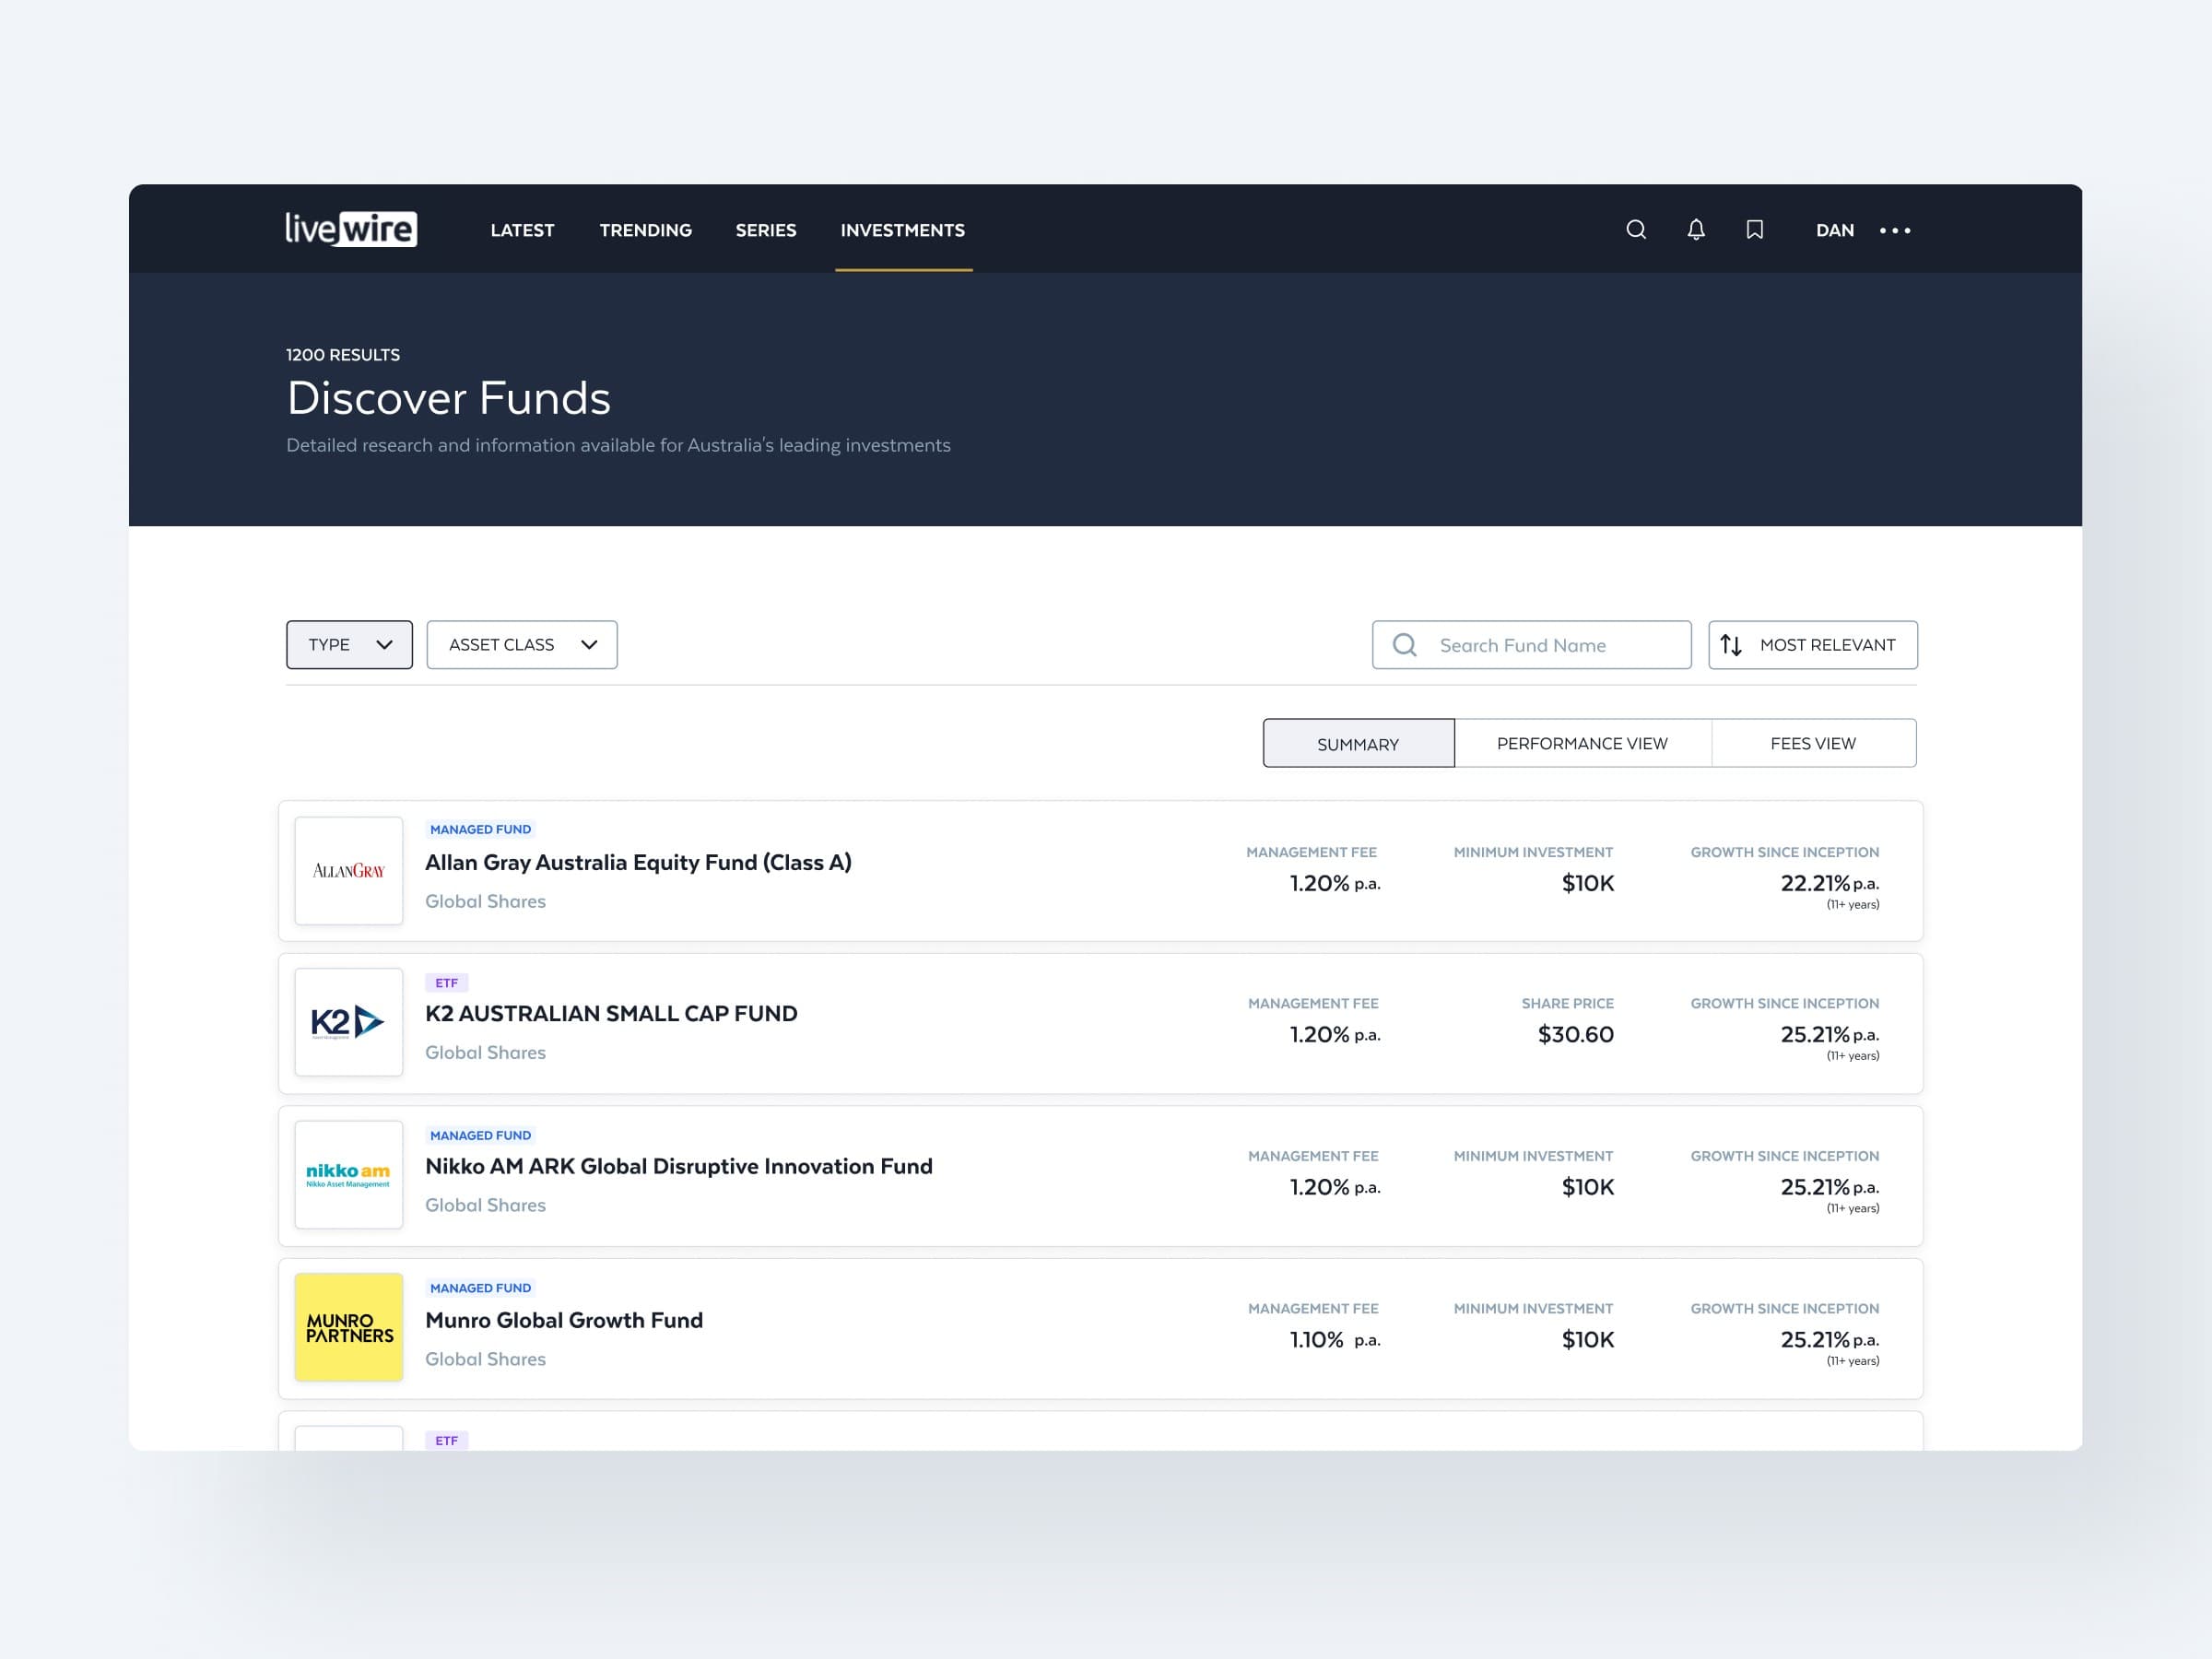2212x1659 pixels.
Task: Switch to the Performance View tab
Action: point(1583,743)
